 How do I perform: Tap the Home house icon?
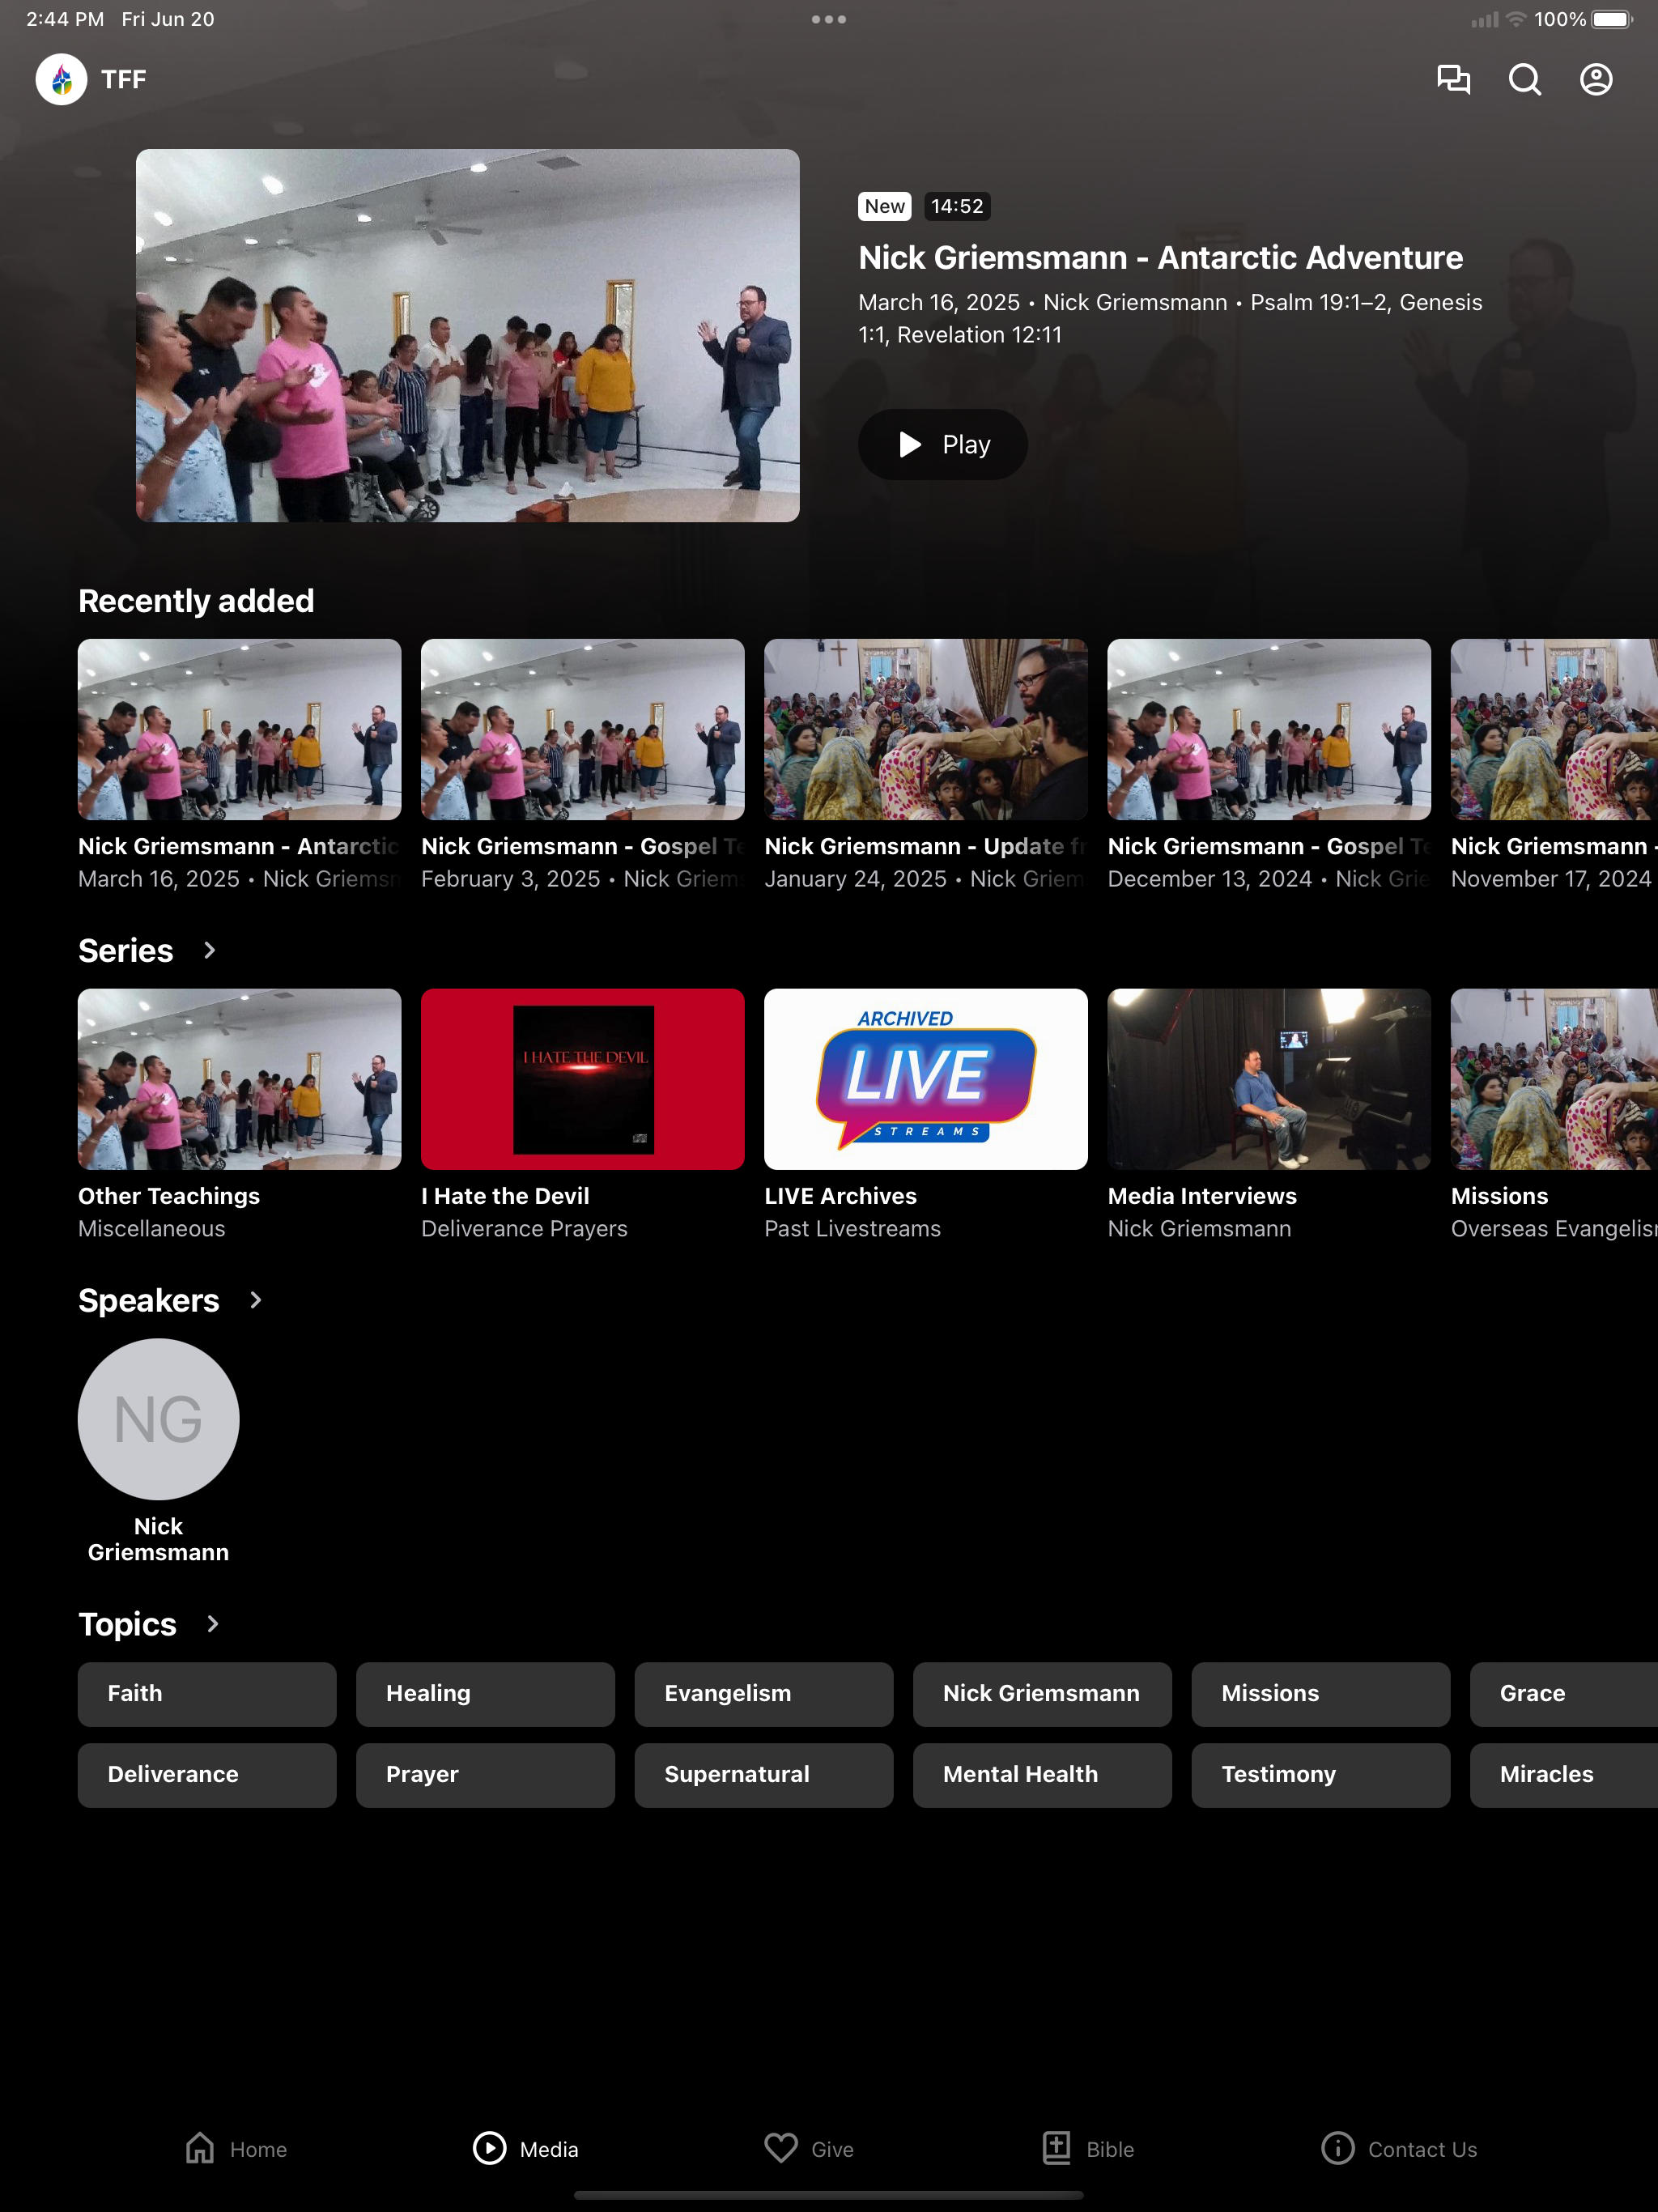200,2147
